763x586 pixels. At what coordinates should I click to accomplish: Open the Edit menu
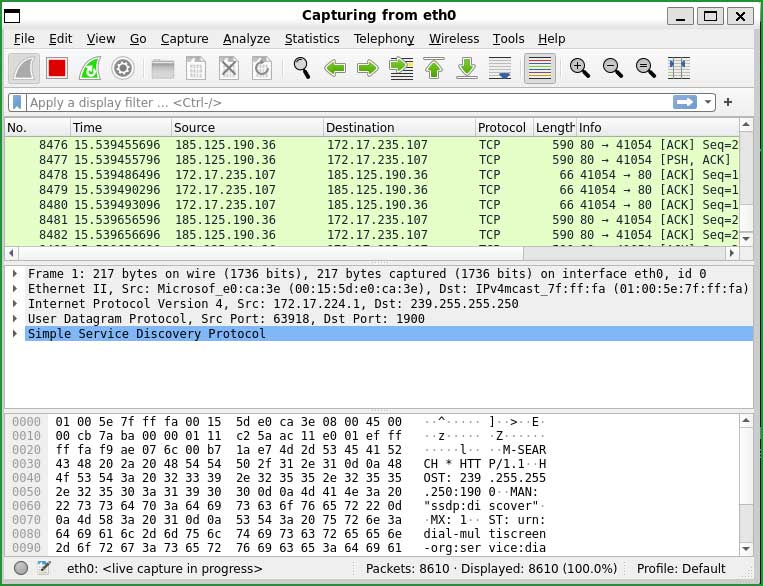click(x=60, y=38)
